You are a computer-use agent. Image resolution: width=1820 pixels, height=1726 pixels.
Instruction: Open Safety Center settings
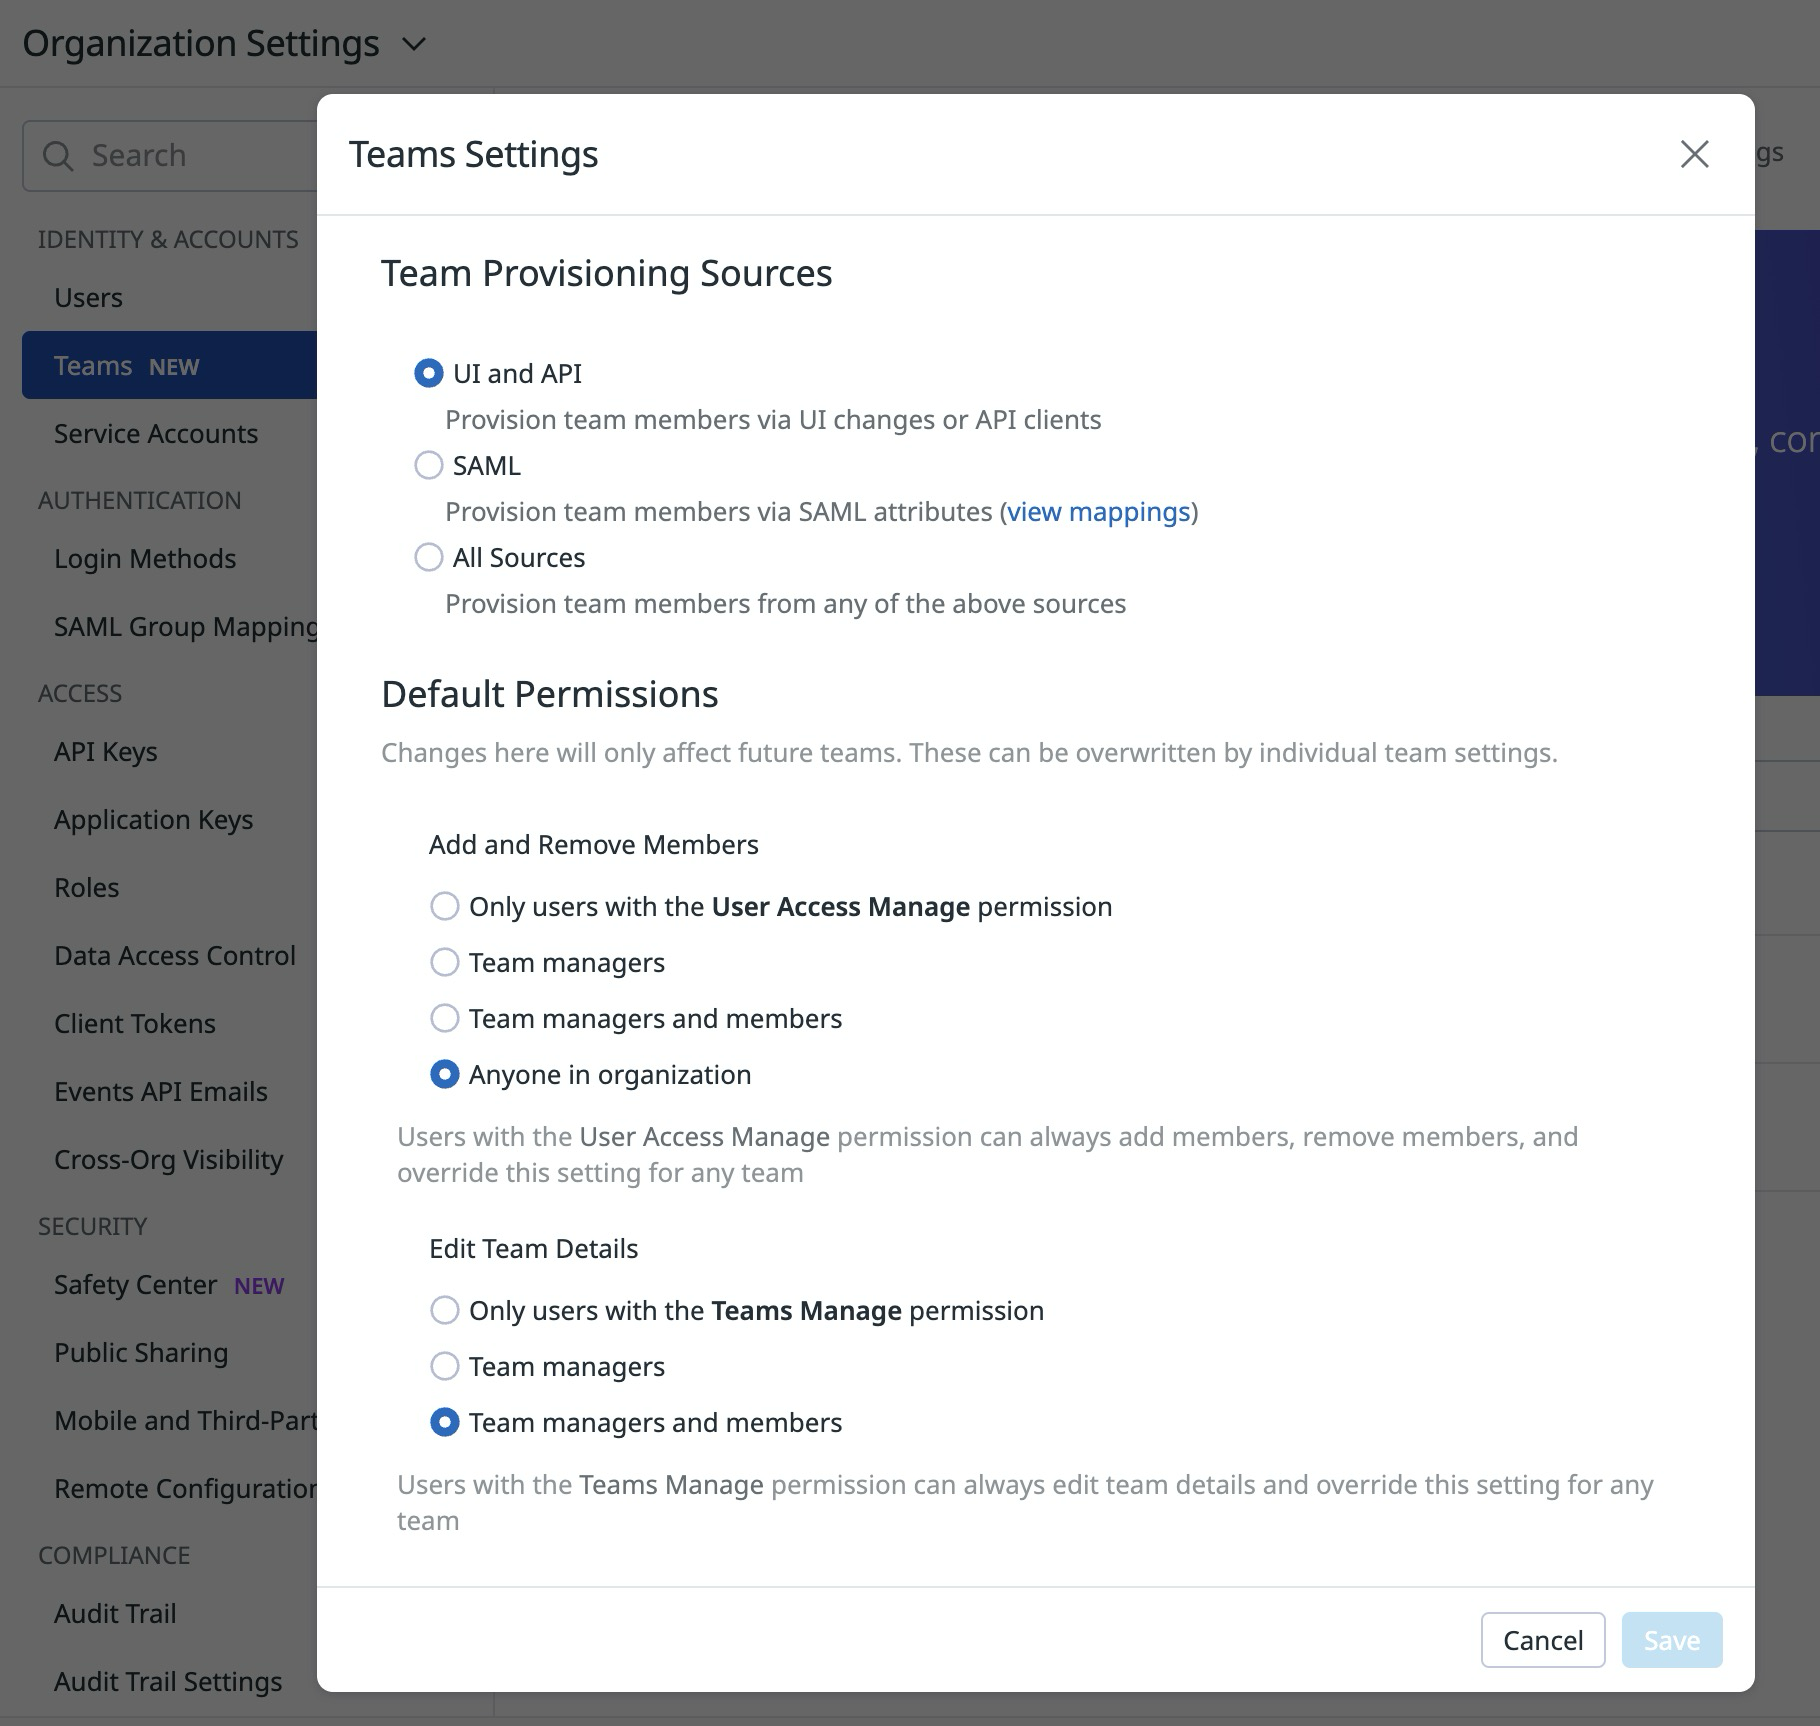[x=136, y=1285]
